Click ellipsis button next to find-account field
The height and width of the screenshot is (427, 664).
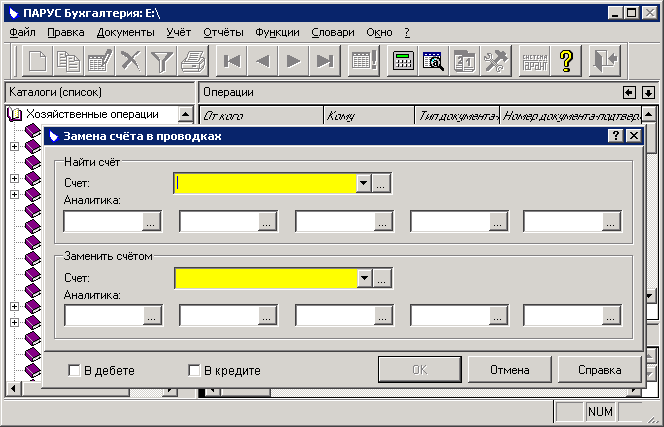[x=382, y=183]
